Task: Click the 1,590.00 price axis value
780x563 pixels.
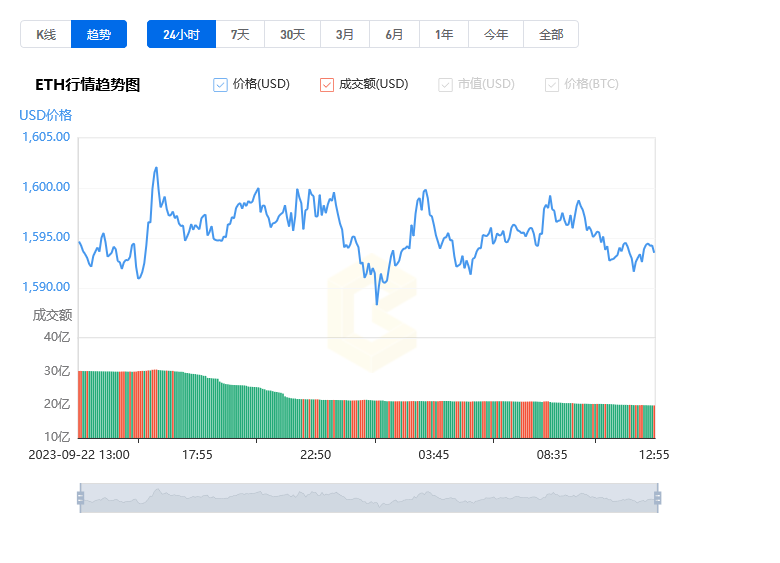Action: coord(46,287)
